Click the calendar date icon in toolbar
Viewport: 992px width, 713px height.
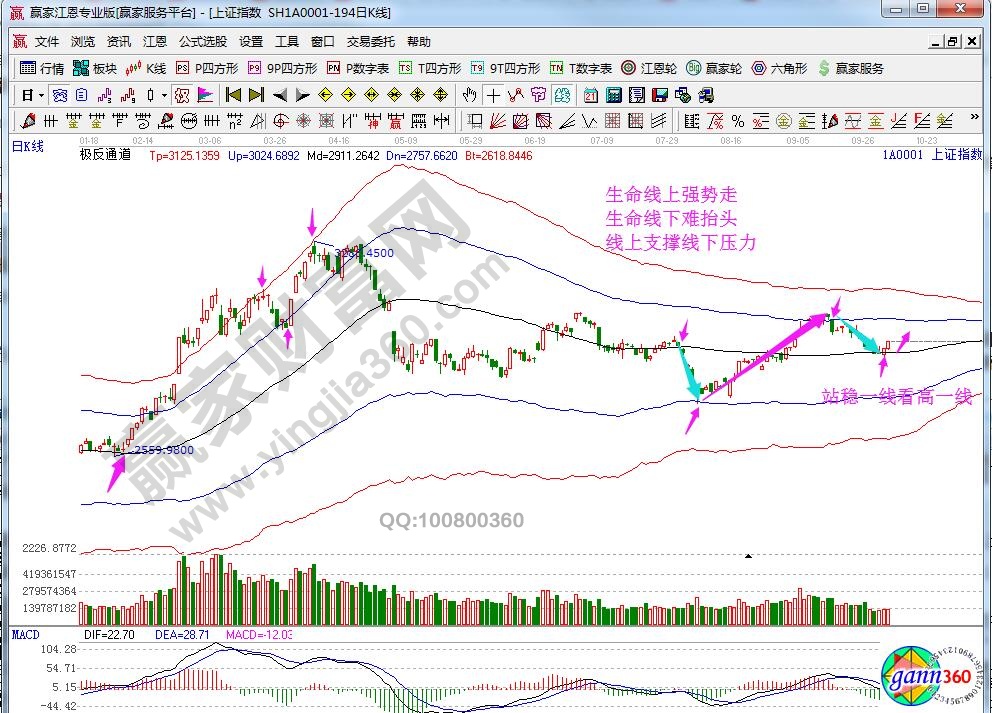(591, 95)
